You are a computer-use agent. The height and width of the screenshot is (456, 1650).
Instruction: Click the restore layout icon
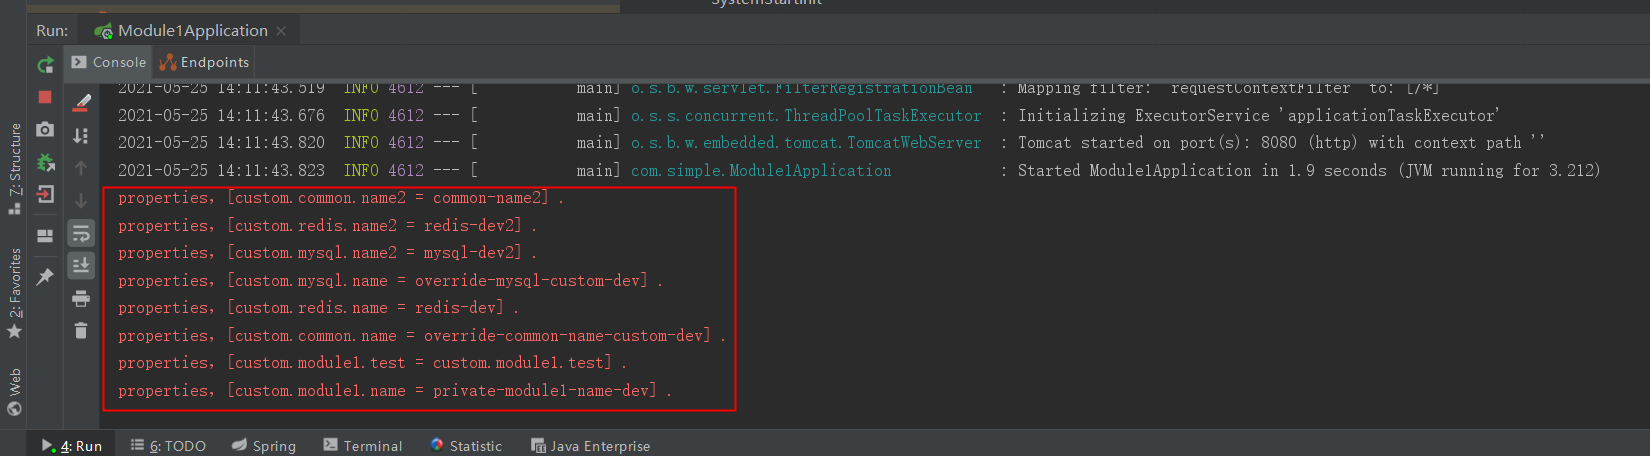pos(45,236)
